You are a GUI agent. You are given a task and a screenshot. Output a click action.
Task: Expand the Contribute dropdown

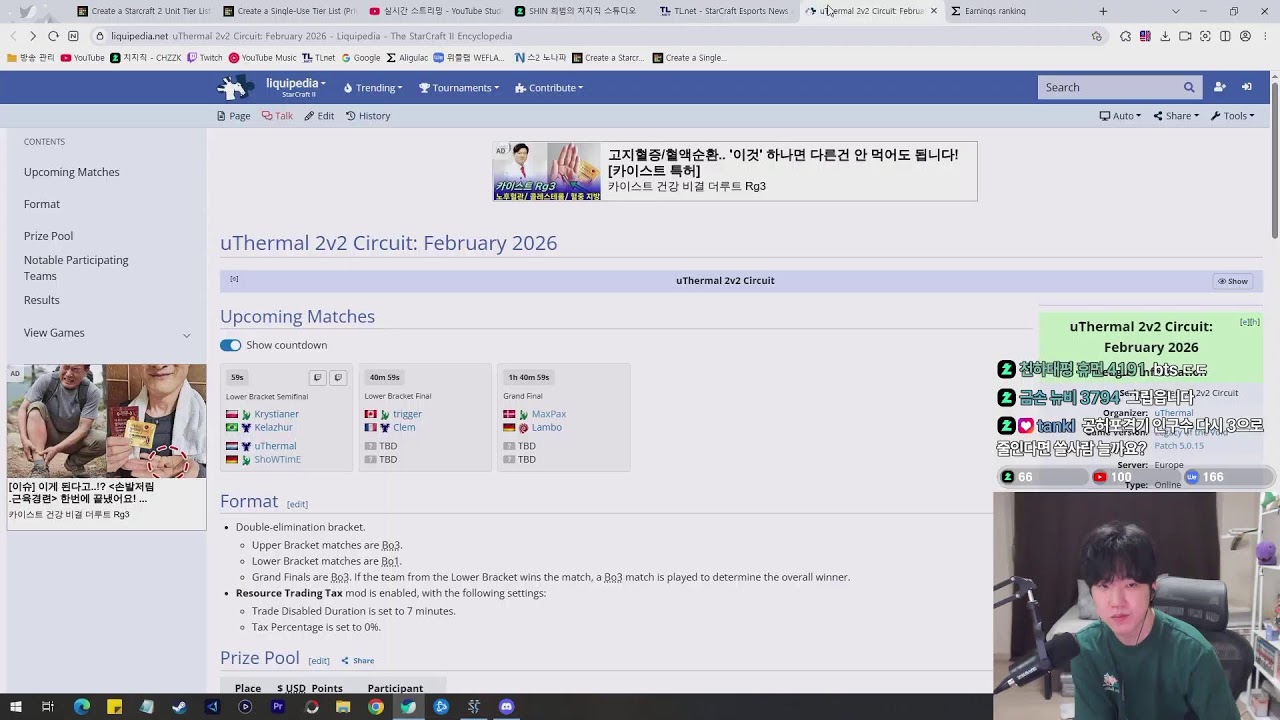[549, 88]
